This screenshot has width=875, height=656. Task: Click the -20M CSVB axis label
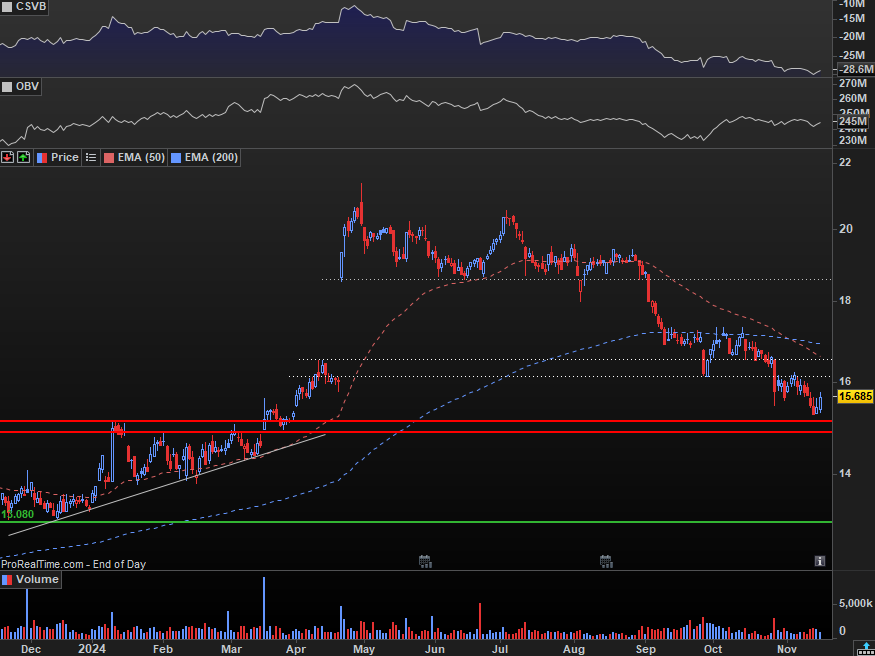point(853,37)
